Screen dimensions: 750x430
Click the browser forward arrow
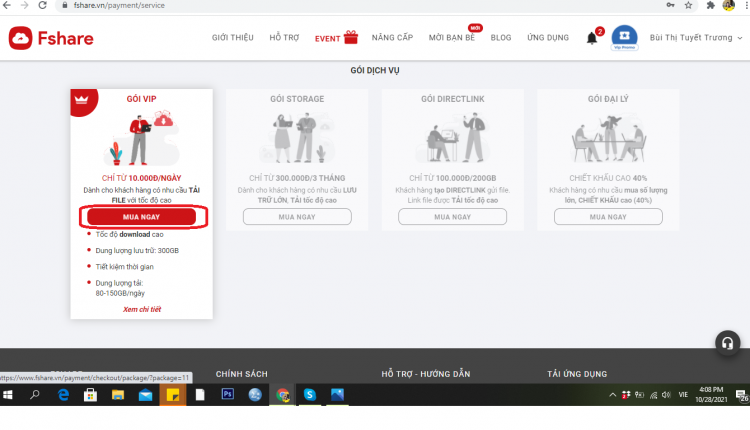point(24,5)
